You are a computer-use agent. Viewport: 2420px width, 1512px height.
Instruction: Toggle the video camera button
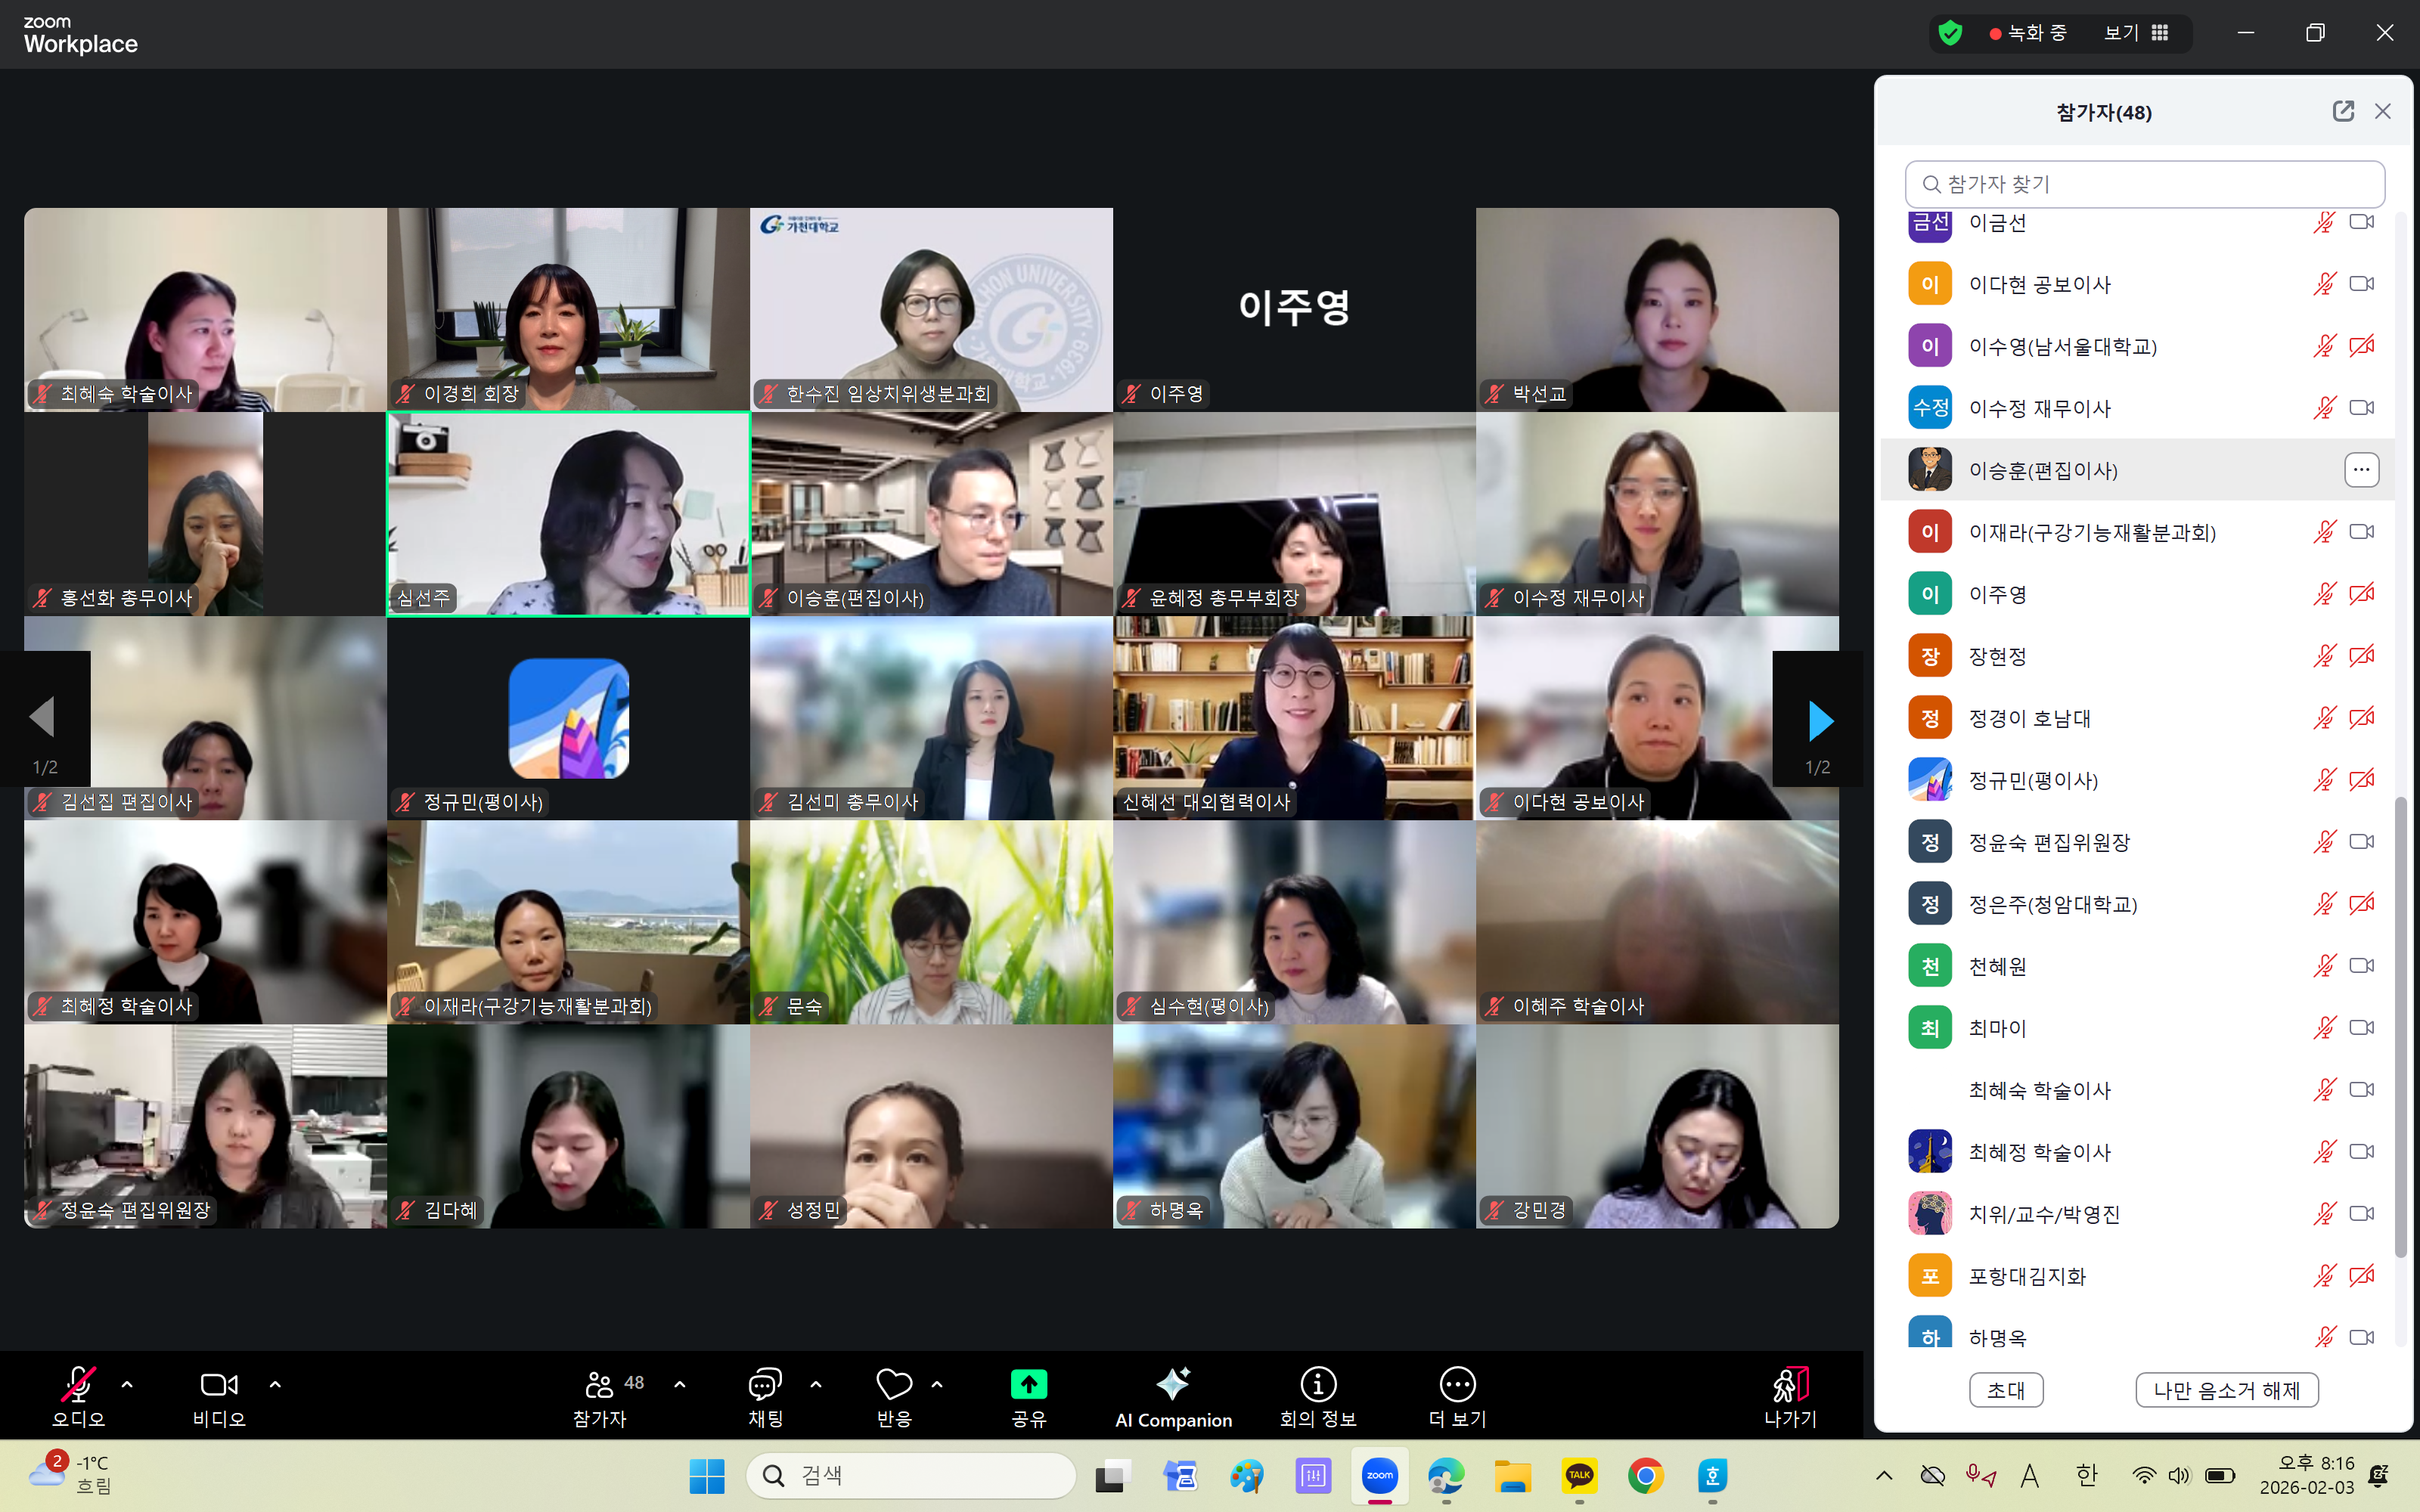219,1385
